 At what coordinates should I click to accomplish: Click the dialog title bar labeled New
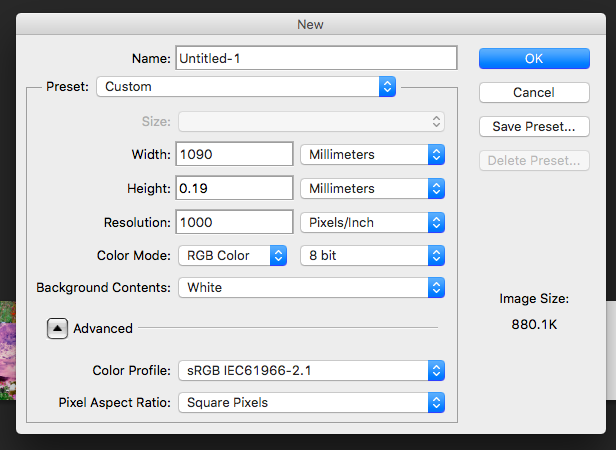pos(310,23)
